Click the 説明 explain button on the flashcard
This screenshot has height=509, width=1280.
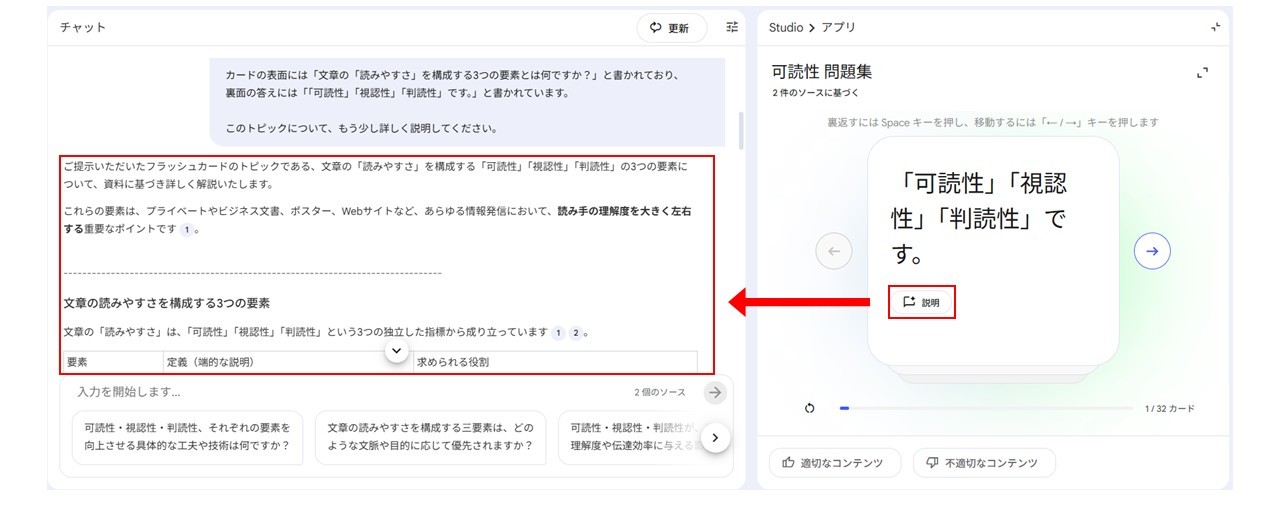921,302
